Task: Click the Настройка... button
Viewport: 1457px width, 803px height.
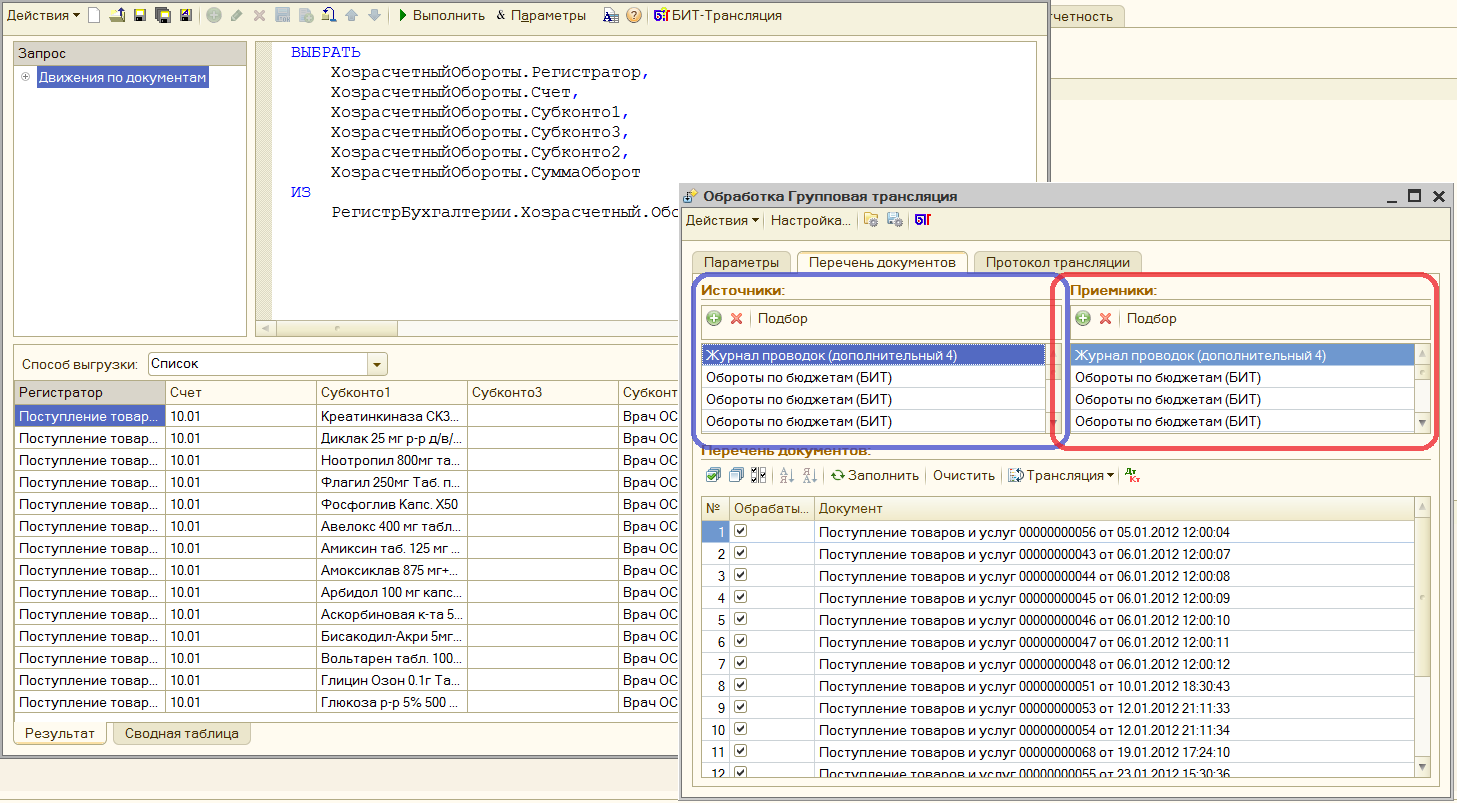Action: (811, 220)
